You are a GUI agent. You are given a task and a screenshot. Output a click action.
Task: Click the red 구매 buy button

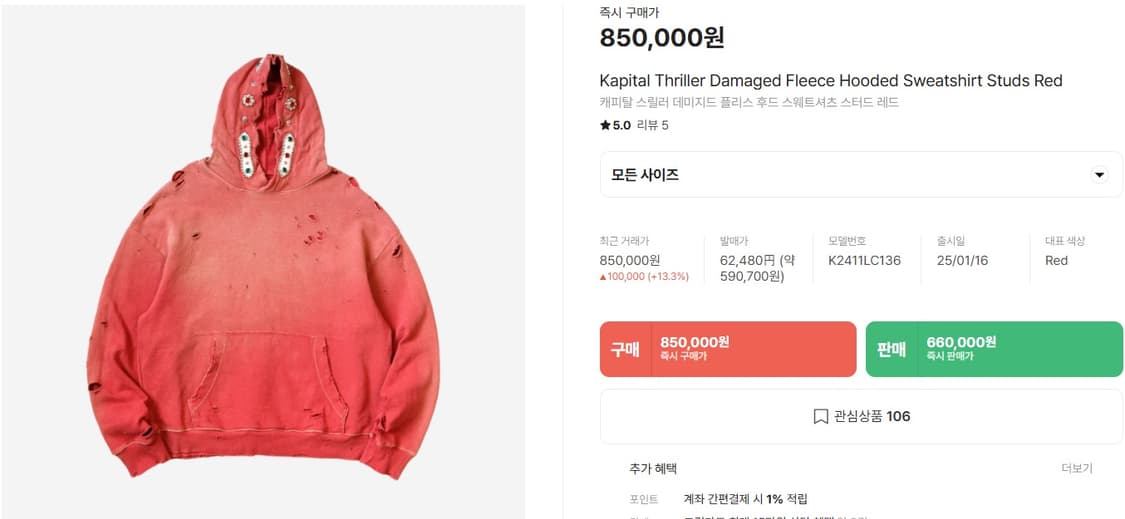click(x=728, y=349)
